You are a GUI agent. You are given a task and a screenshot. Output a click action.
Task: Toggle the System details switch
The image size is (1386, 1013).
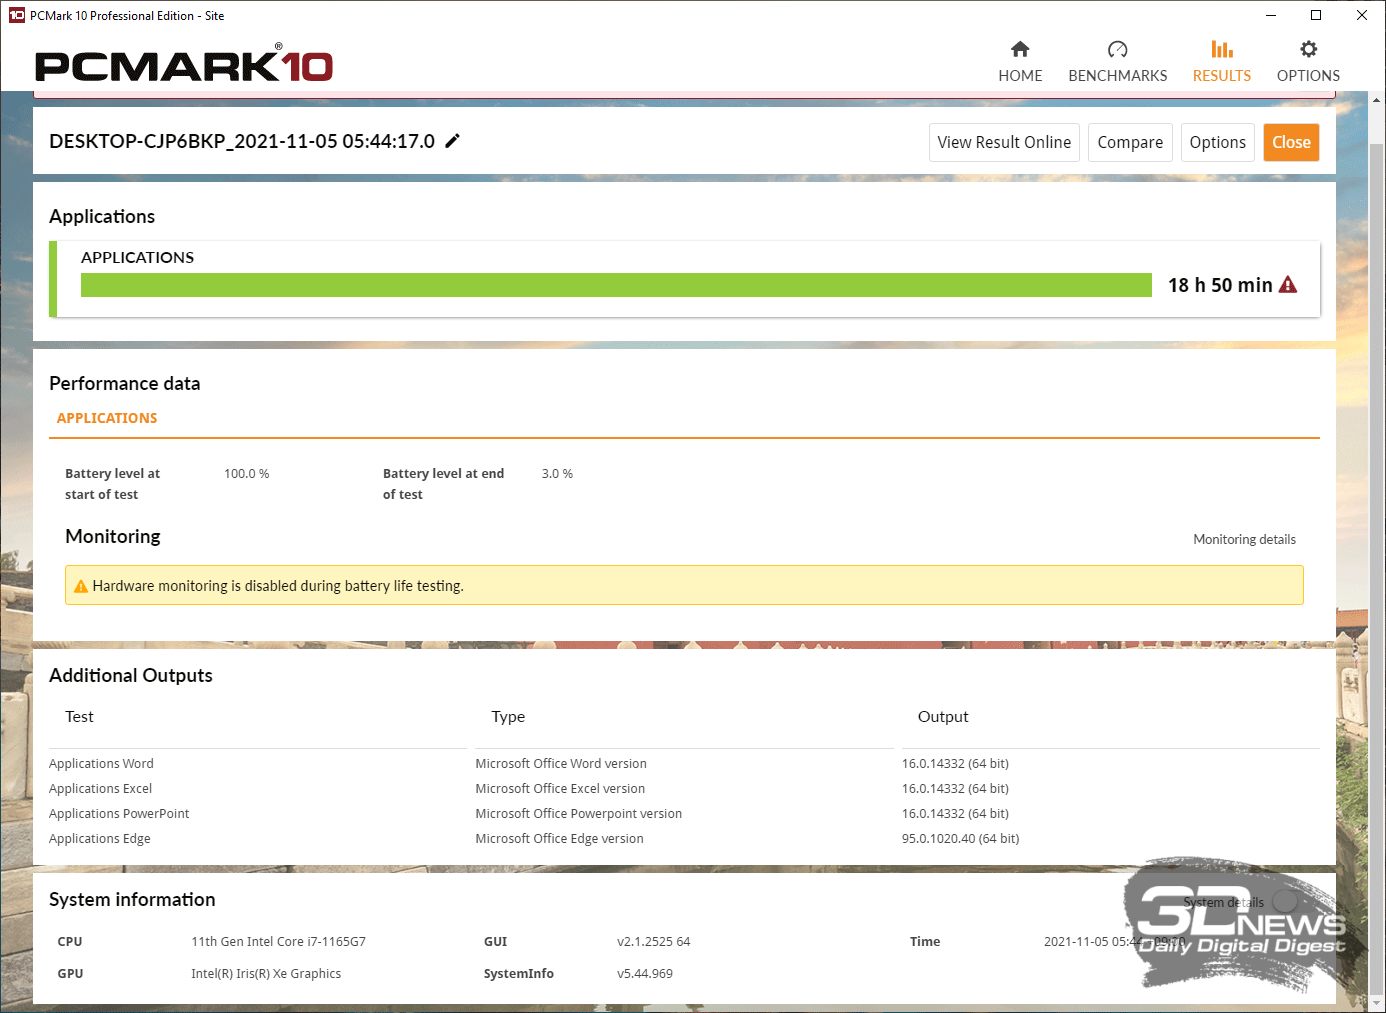[x=1285, y=902]
